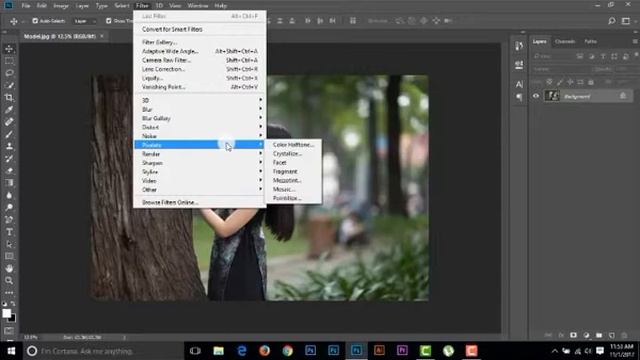
Task: Toggle the layer filter on/off switch
Action: [636, 55]
